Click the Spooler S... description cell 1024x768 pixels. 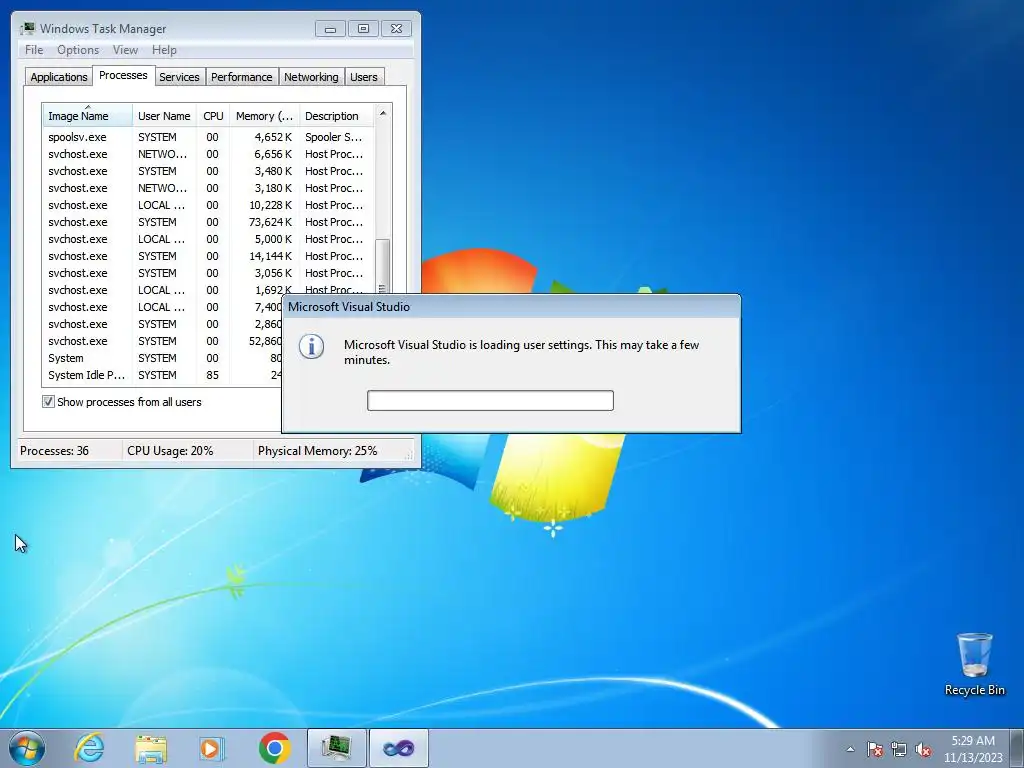point(333,137)
